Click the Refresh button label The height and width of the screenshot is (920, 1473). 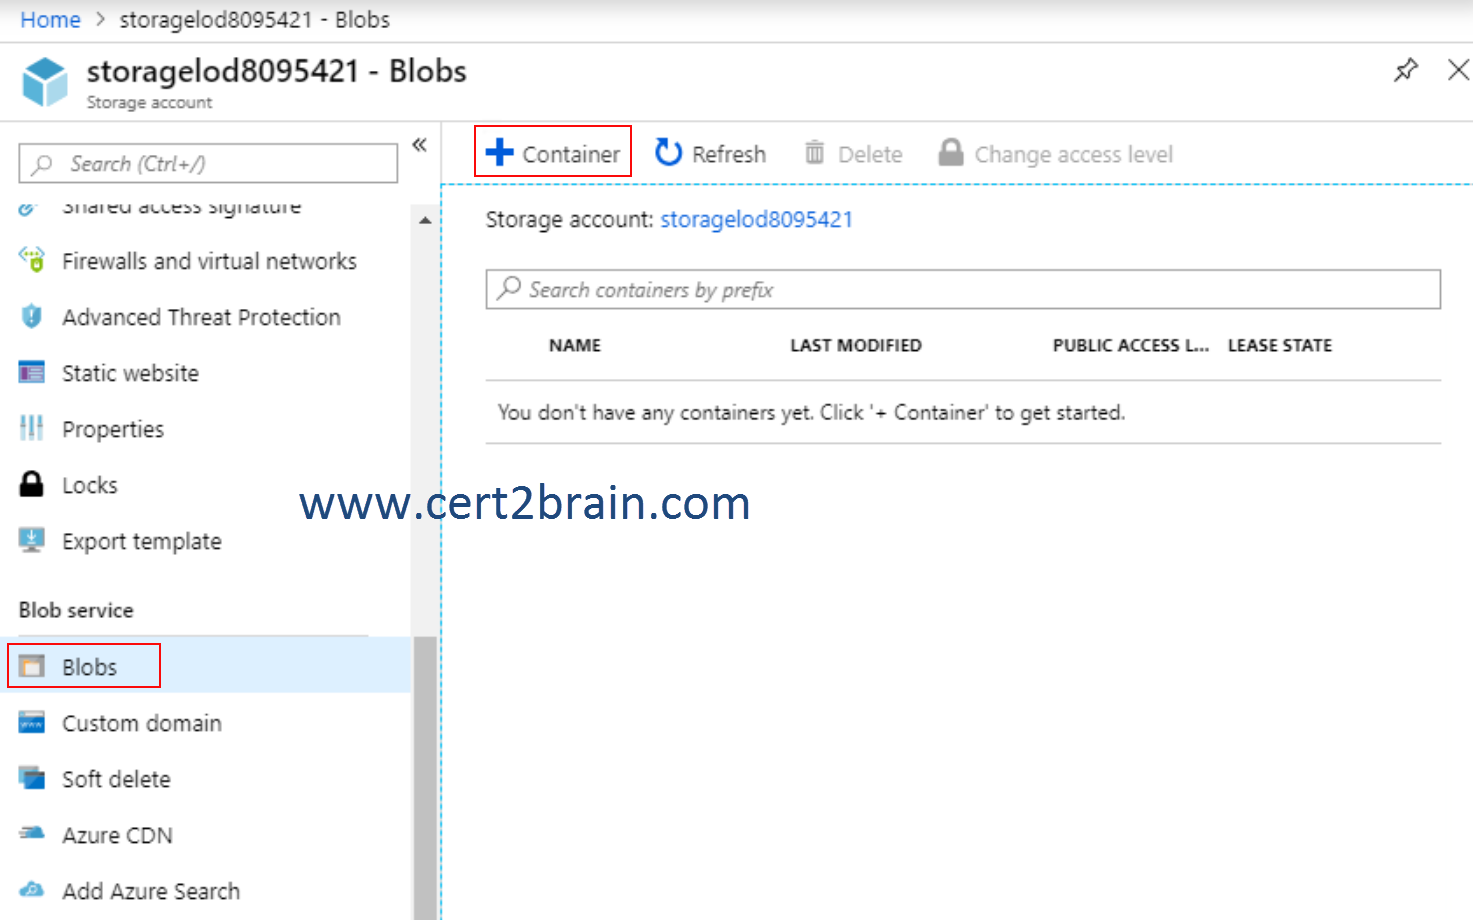[729, 154]
